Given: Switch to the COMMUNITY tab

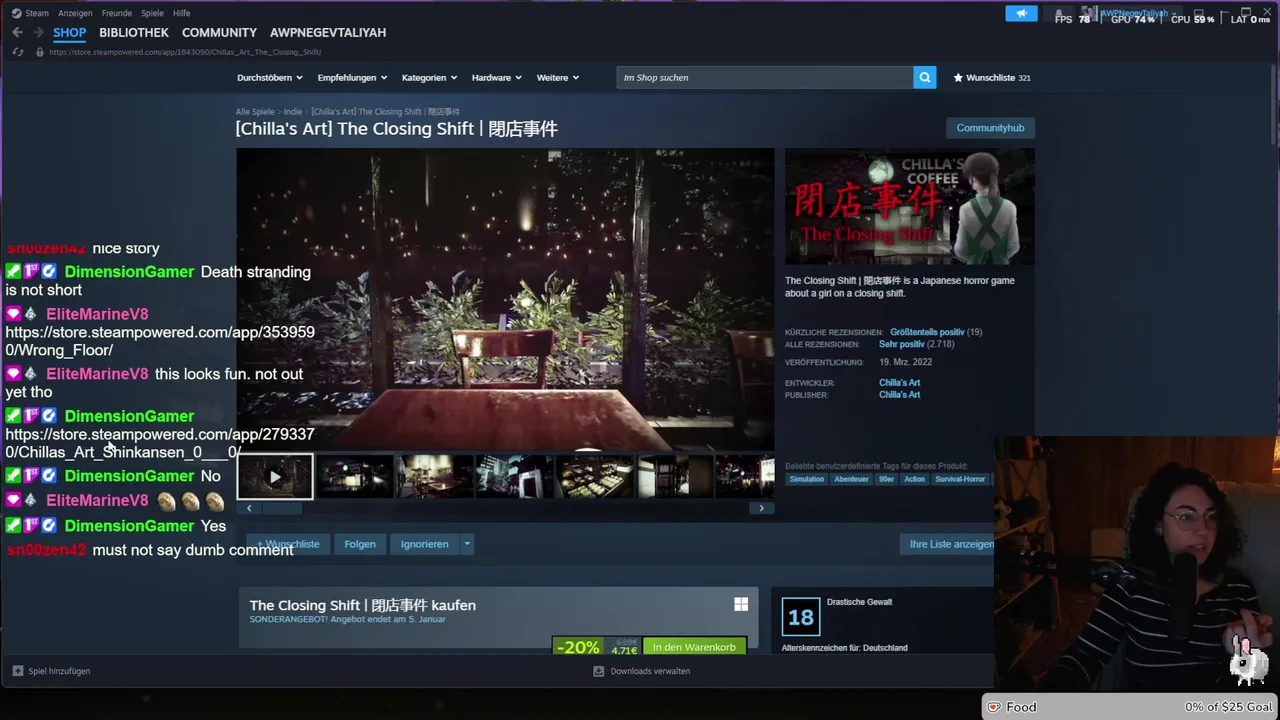Looking at the screenshot, I should click(219, 32).
